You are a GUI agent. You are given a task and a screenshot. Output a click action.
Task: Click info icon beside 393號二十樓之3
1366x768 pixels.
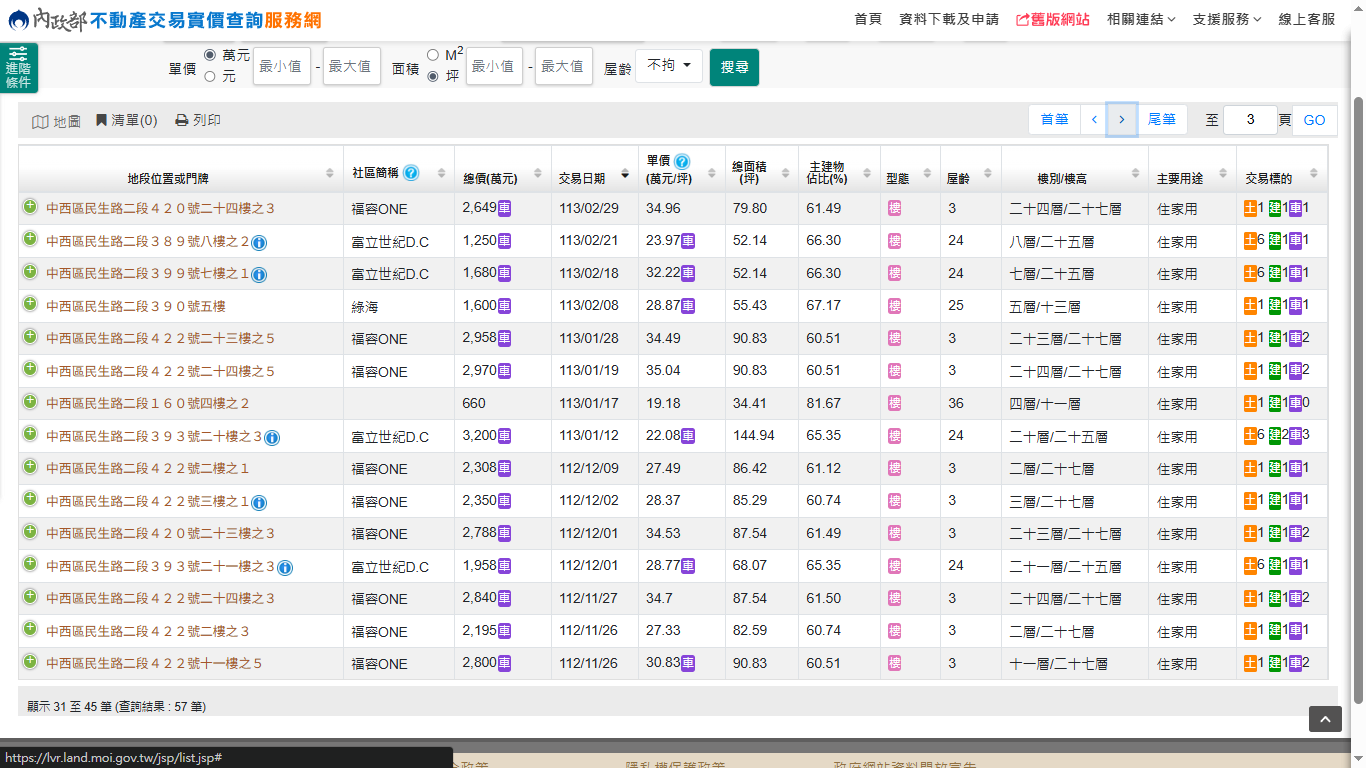click(x=272, y=438)
